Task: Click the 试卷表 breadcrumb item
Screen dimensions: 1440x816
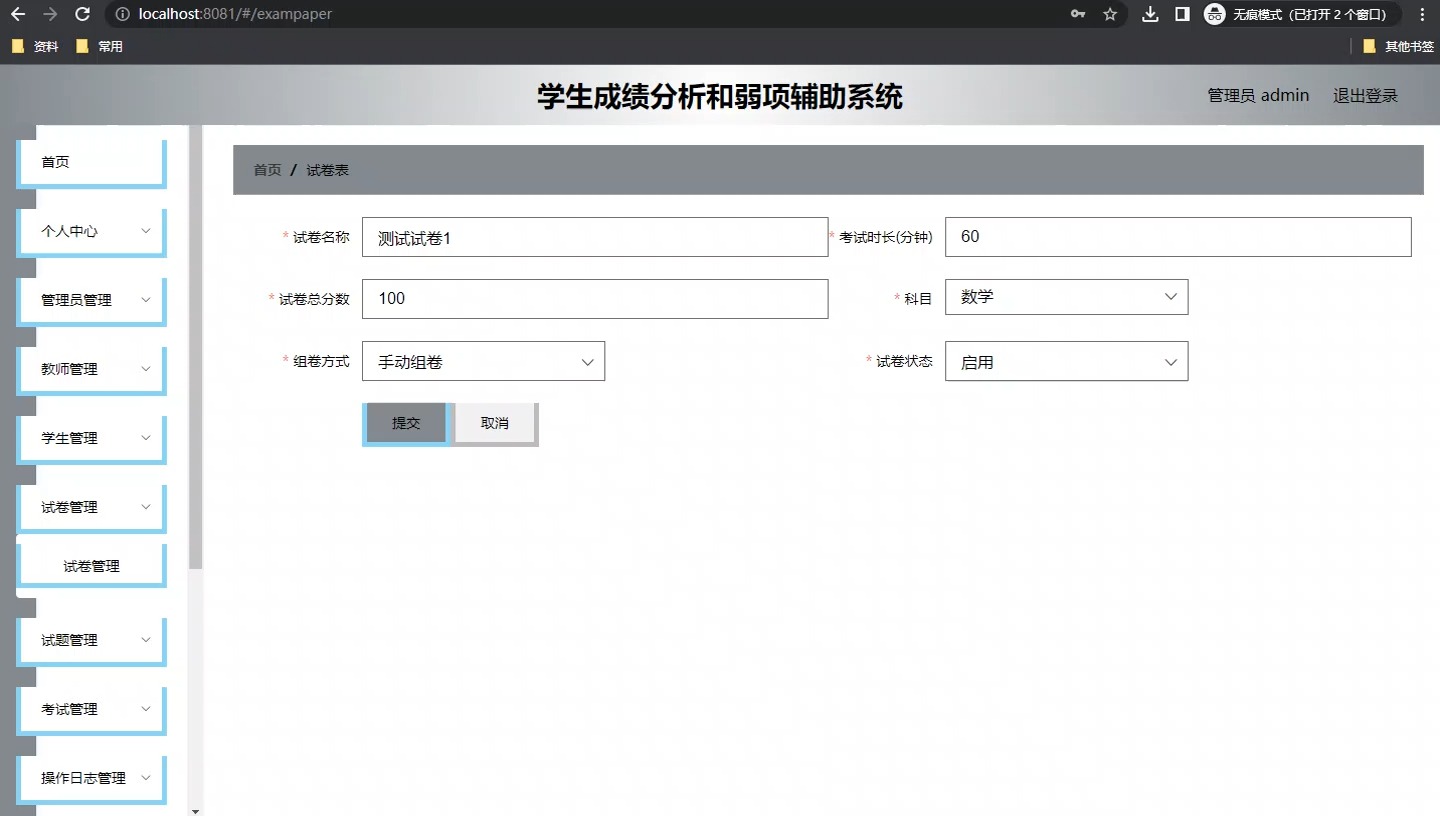Action: click(327, 170)
